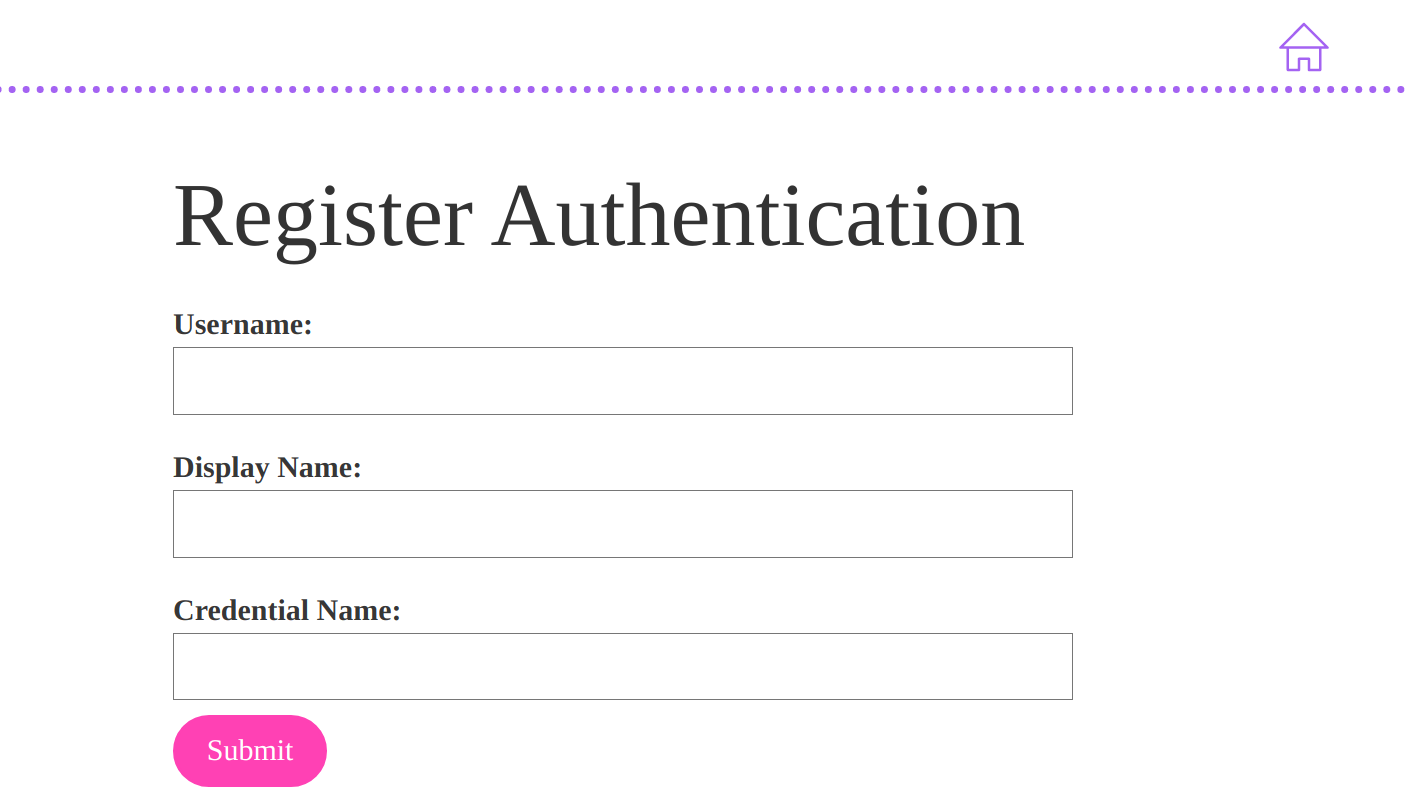Click the input box above Submit
This screenshot has height=812, width=1408.
(x=622, y=666)
